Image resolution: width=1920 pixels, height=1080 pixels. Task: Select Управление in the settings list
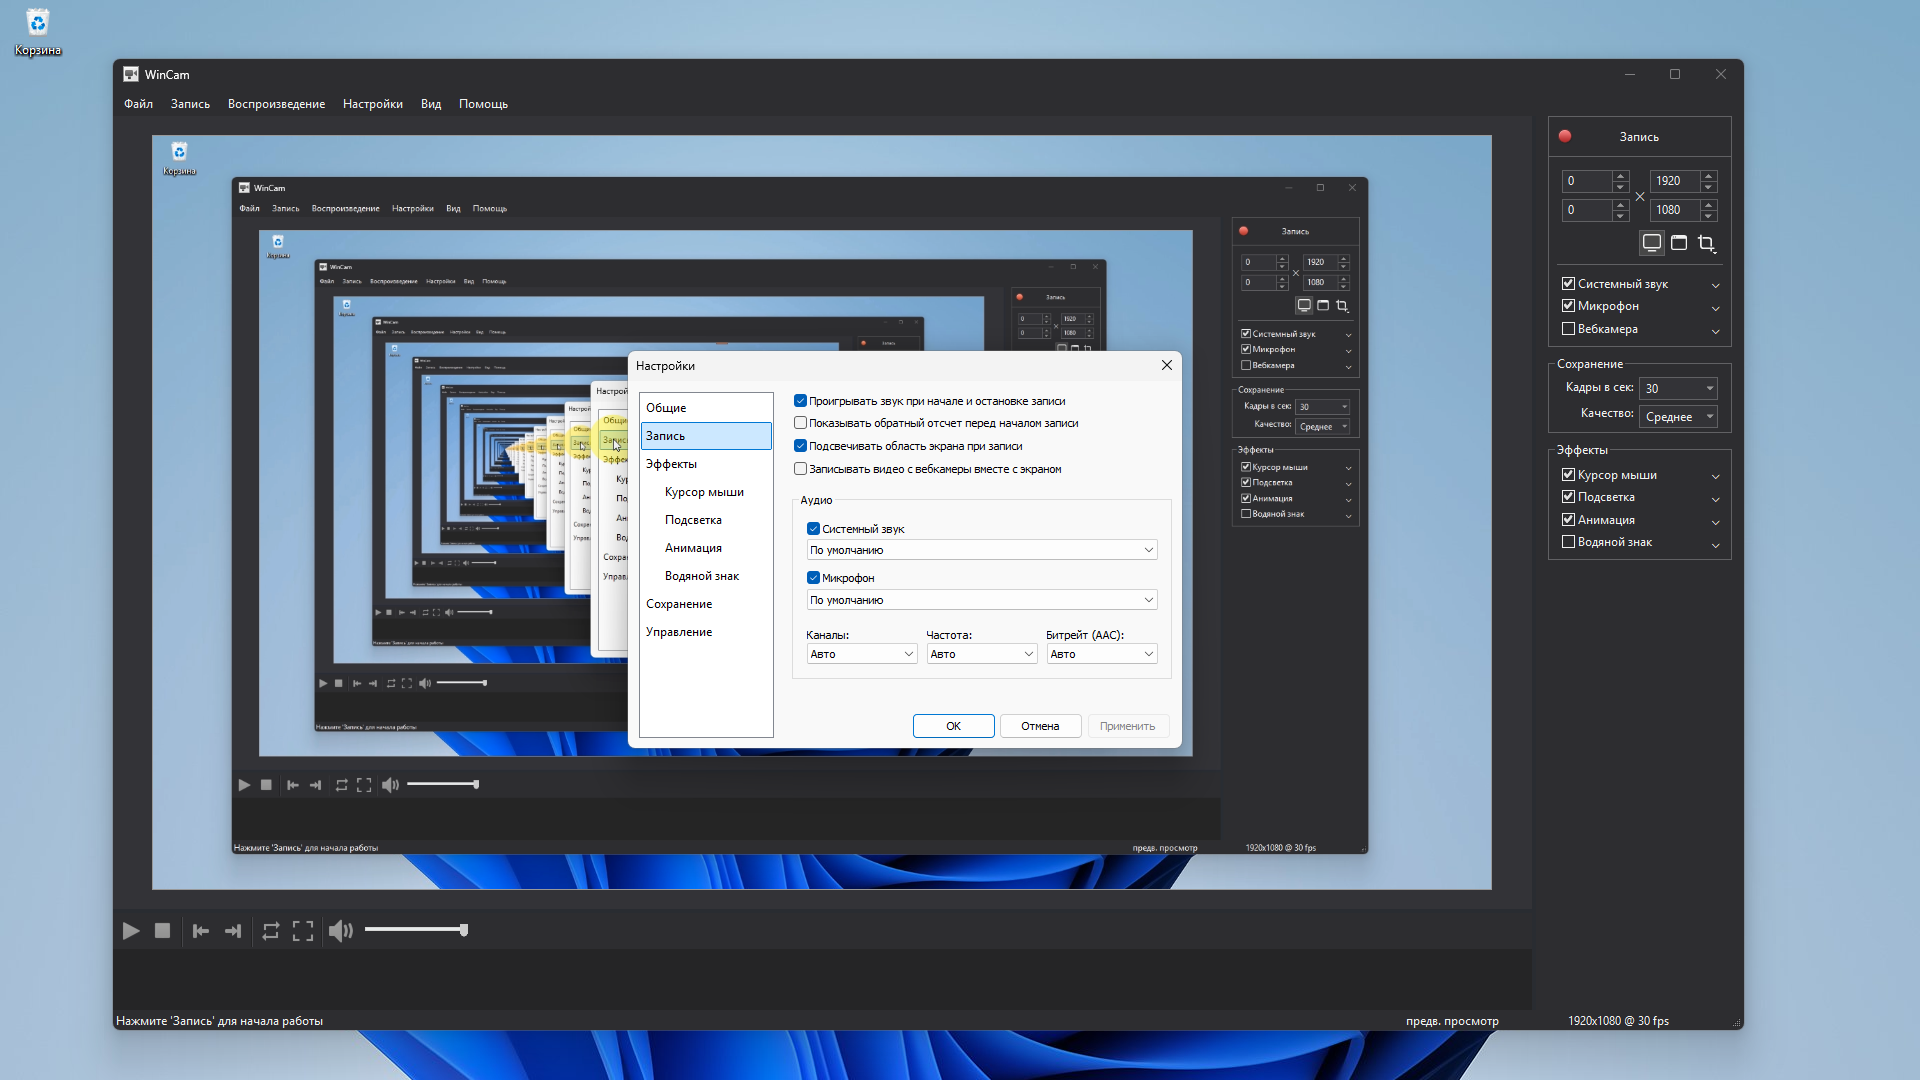coord(706,632)
